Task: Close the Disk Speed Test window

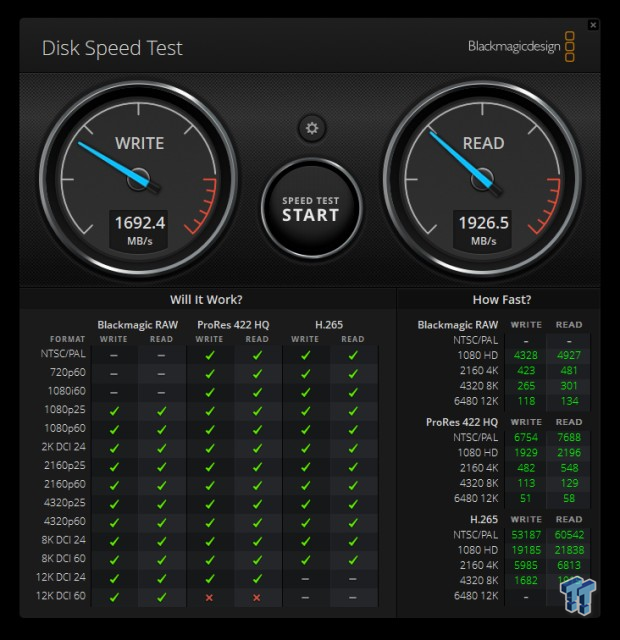Action: point(593,25)
